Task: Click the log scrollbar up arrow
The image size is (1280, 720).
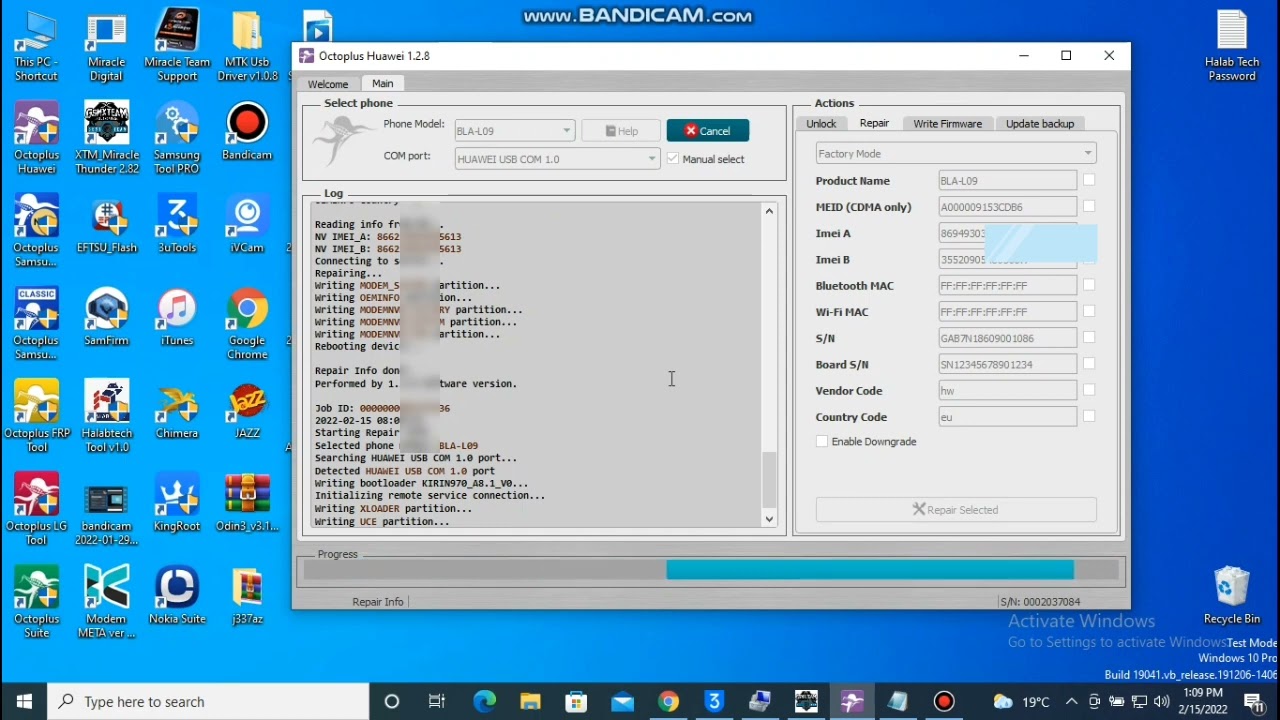Action: 769,211
